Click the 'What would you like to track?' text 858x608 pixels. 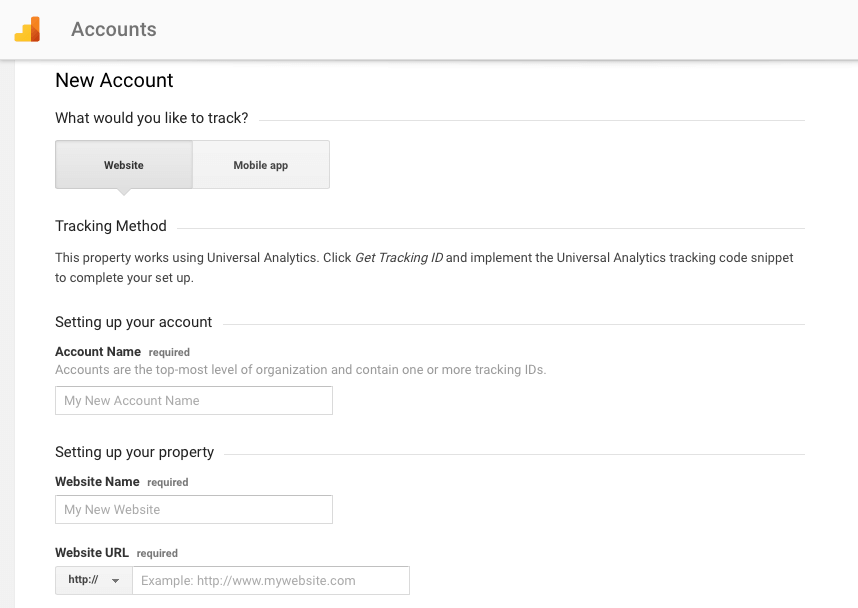coord(152,118)
